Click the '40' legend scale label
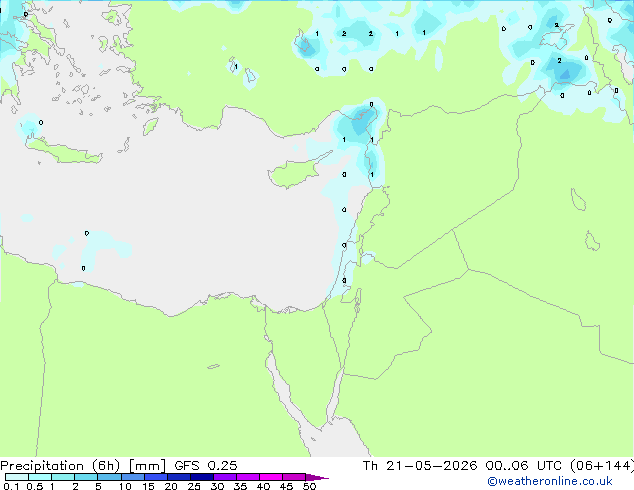Image resolution: width=634 pixels, height=490 pixels. [263, 486]
